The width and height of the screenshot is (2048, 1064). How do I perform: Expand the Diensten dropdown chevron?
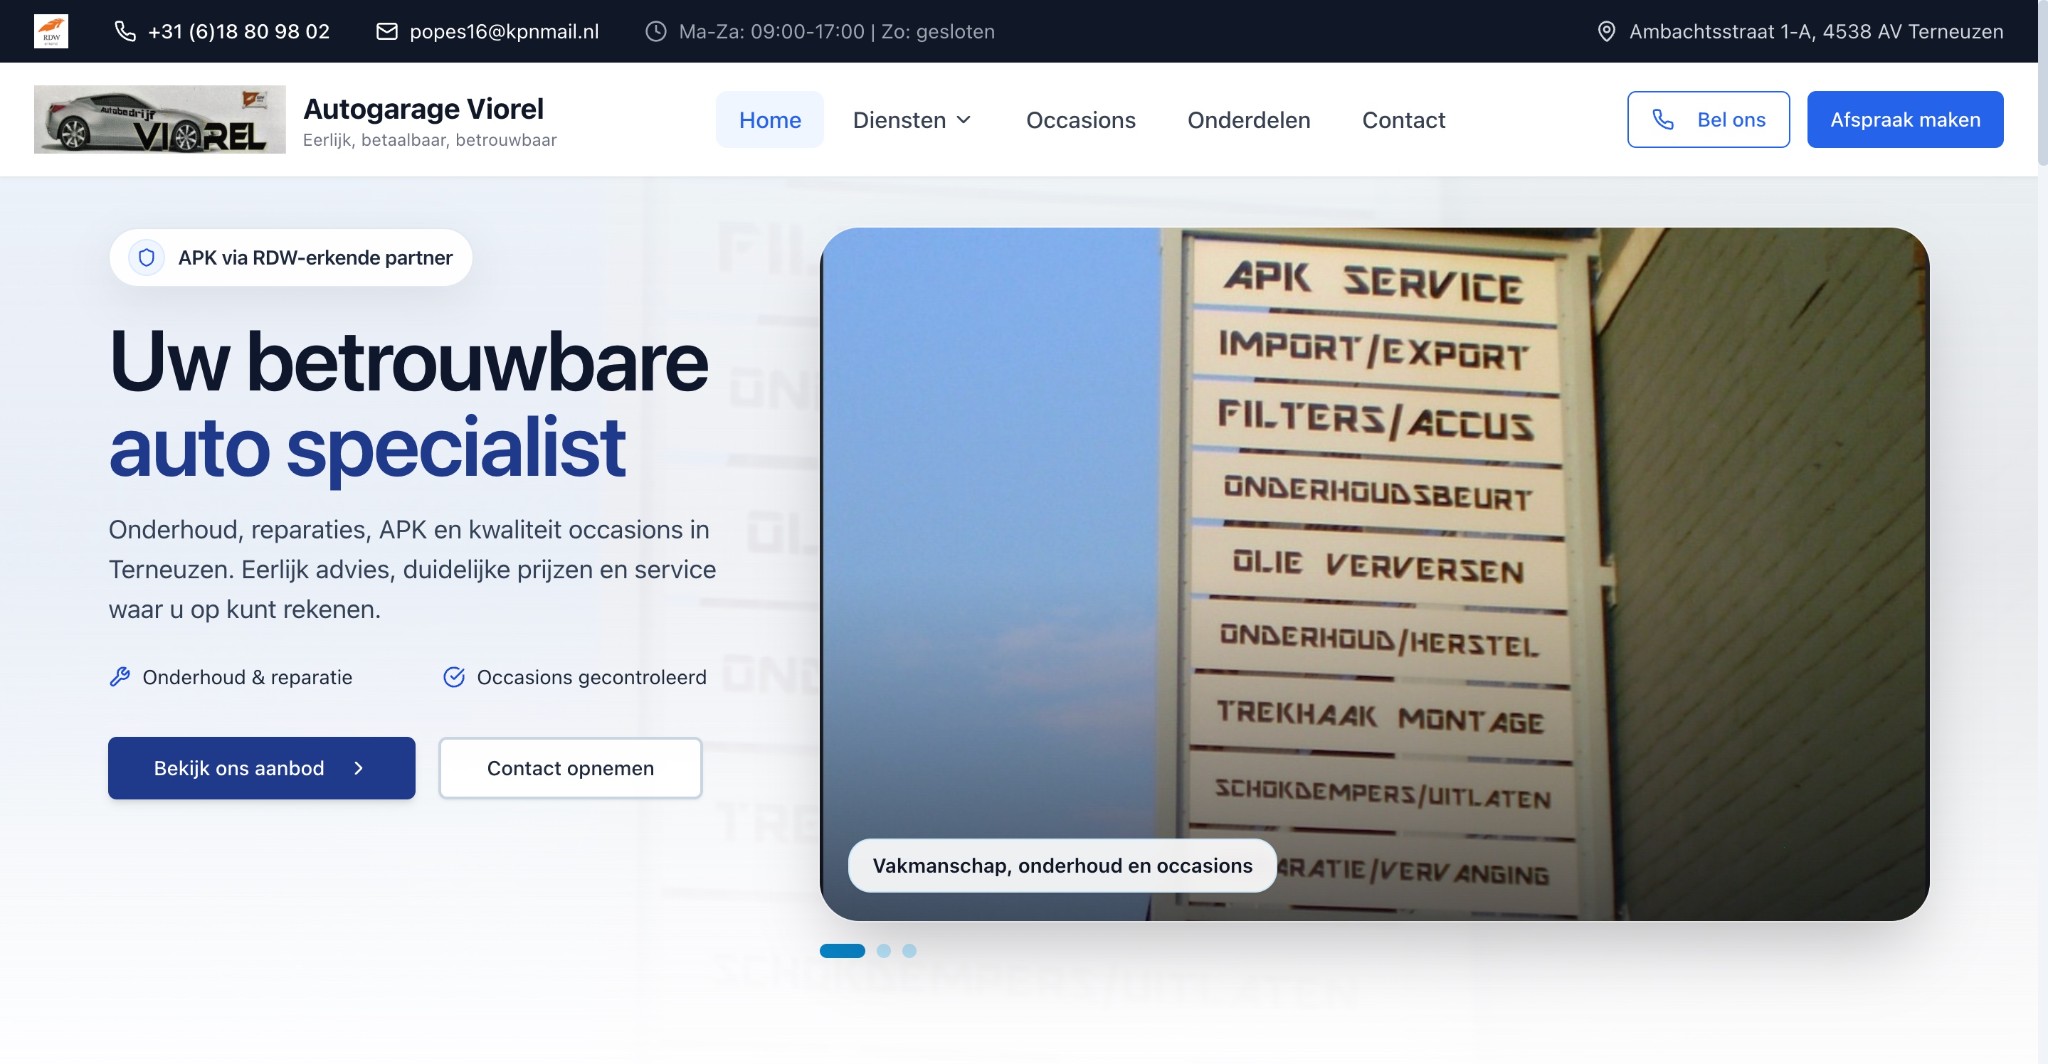(x=964, y=120)
